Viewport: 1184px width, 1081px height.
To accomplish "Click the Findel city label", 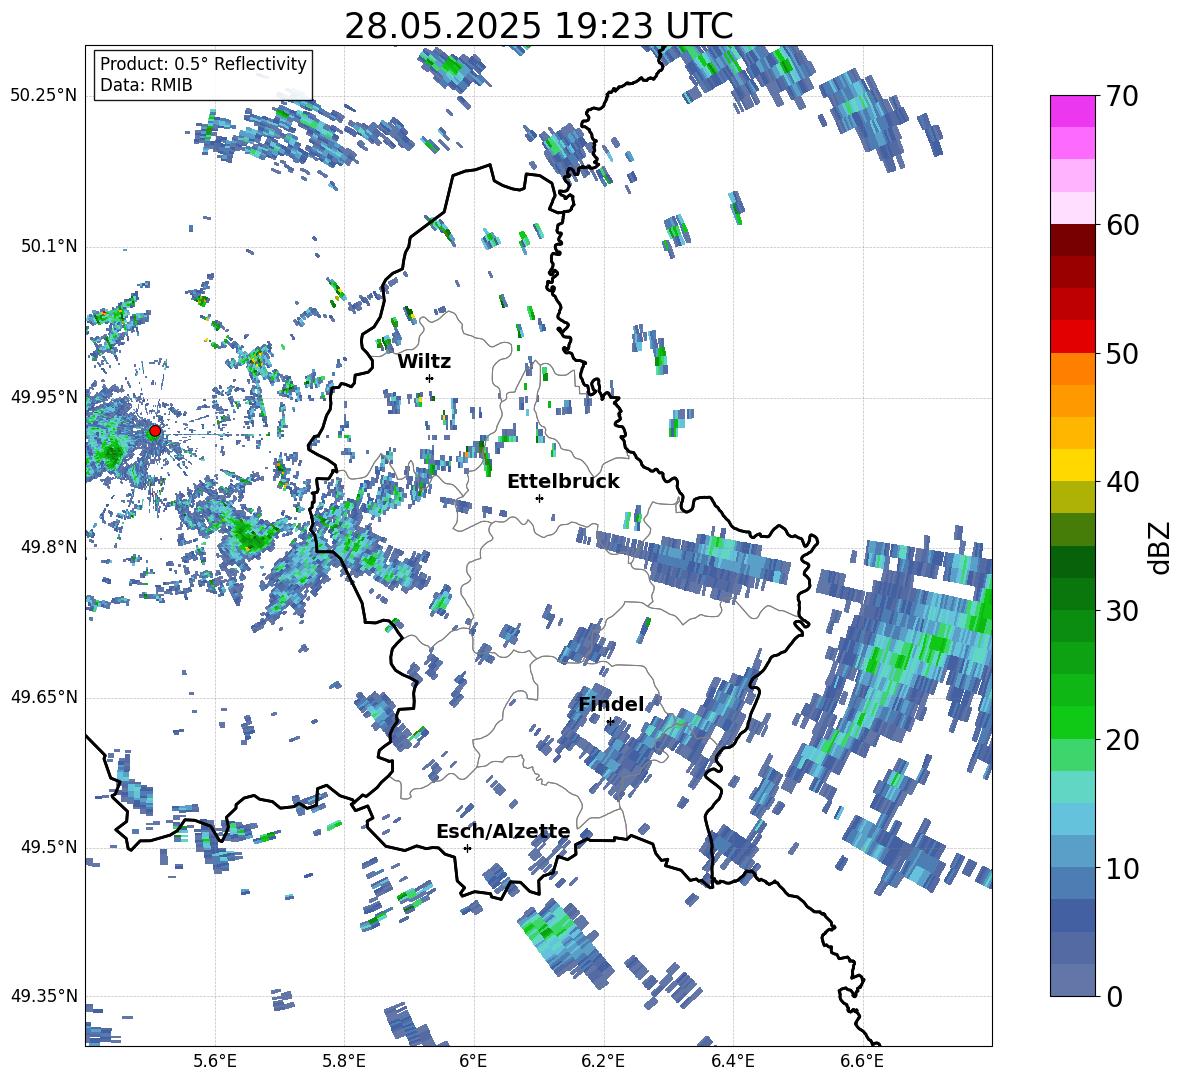I will coord(612,704).
